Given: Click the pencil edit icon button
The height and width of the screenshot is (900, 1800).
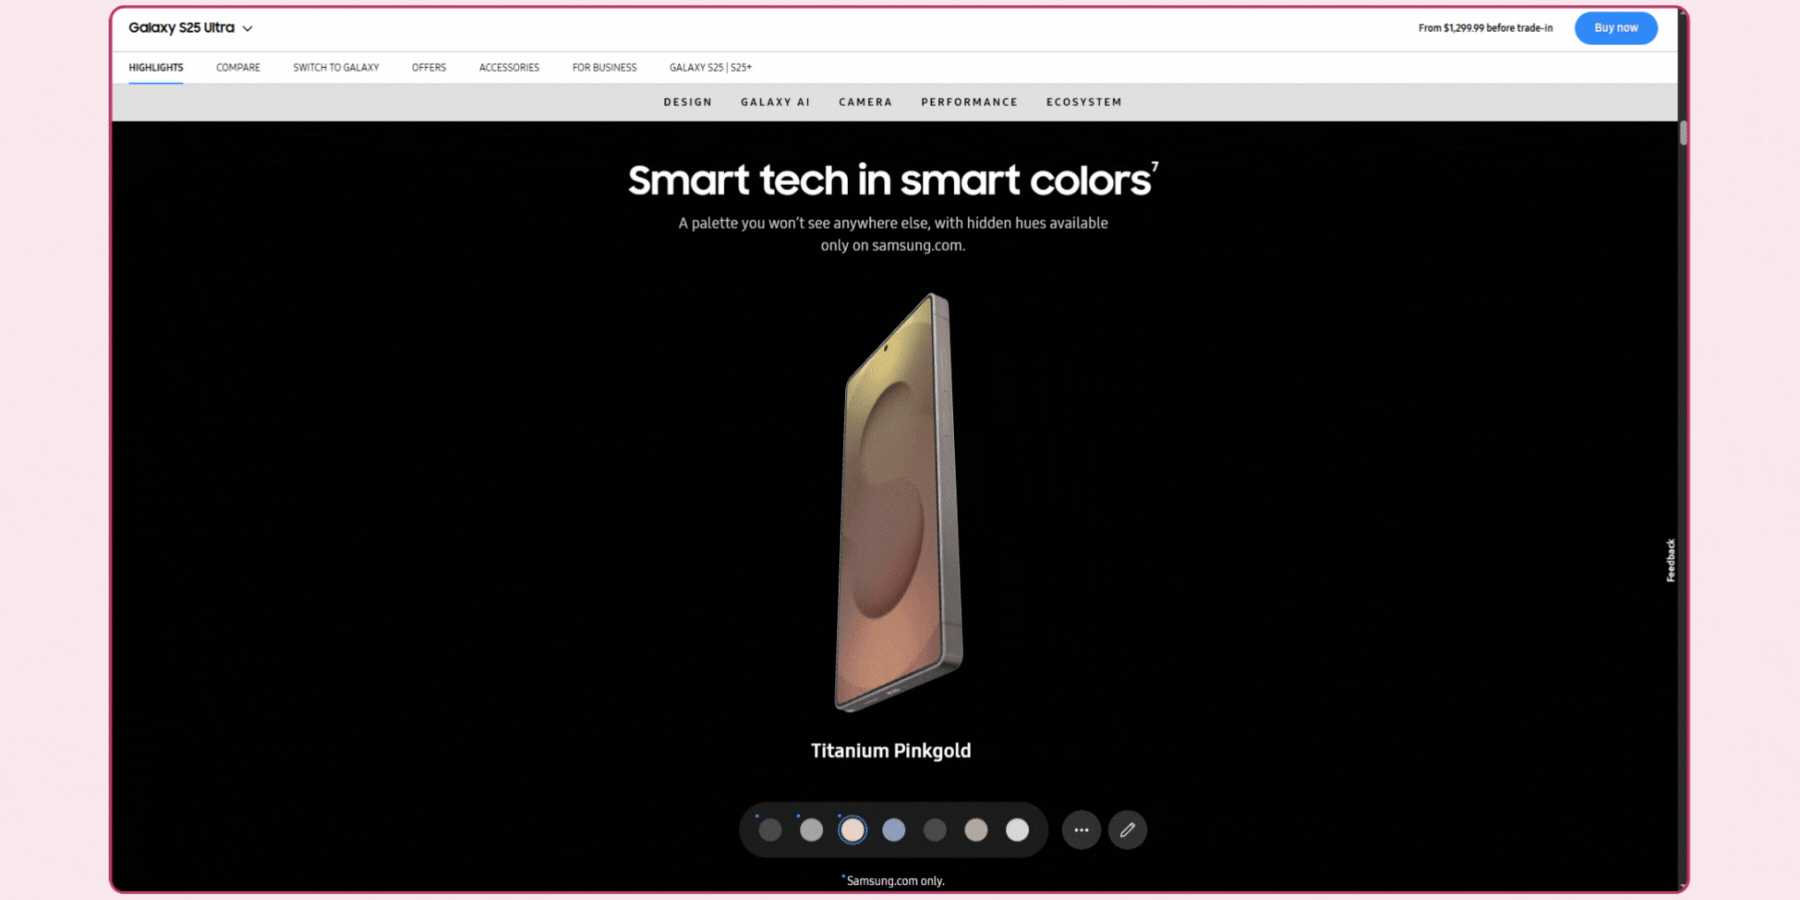Looking at the screenshot, I should tap(1127, 830).
